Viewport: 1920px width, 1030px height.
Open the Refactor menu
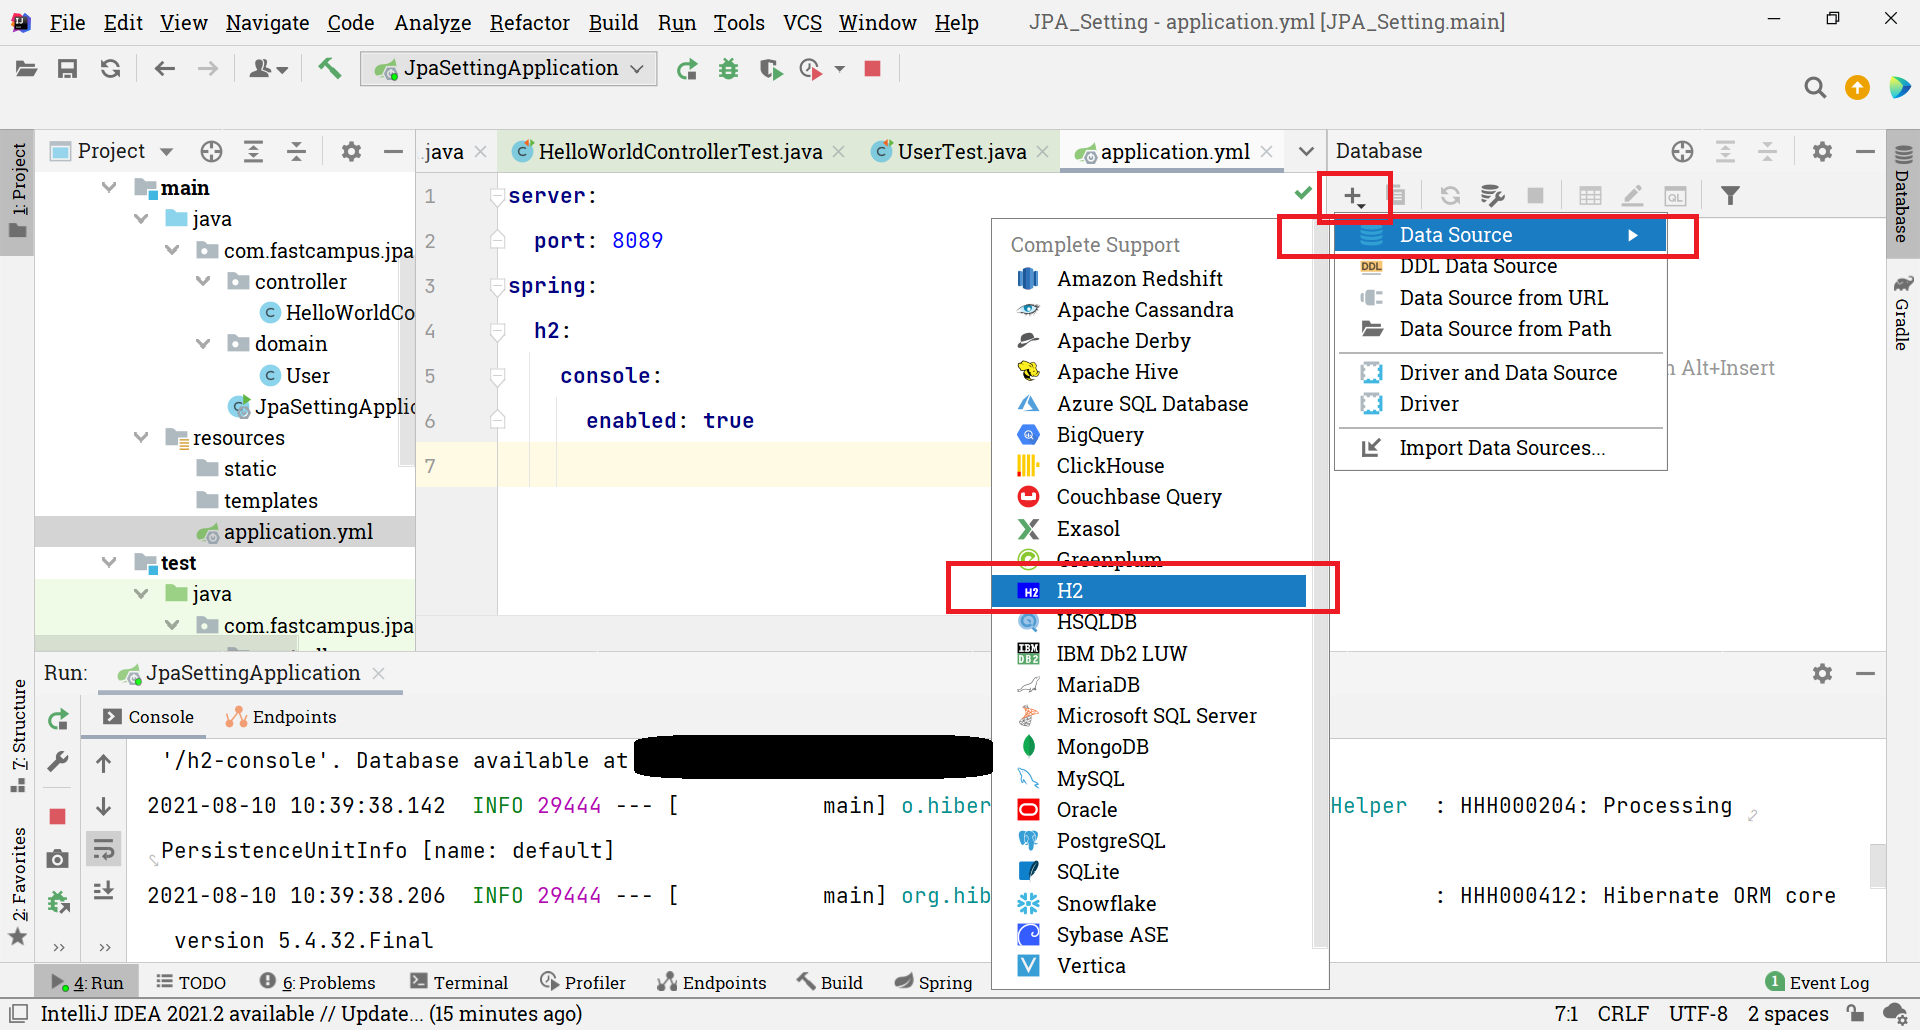pos(529,22)
